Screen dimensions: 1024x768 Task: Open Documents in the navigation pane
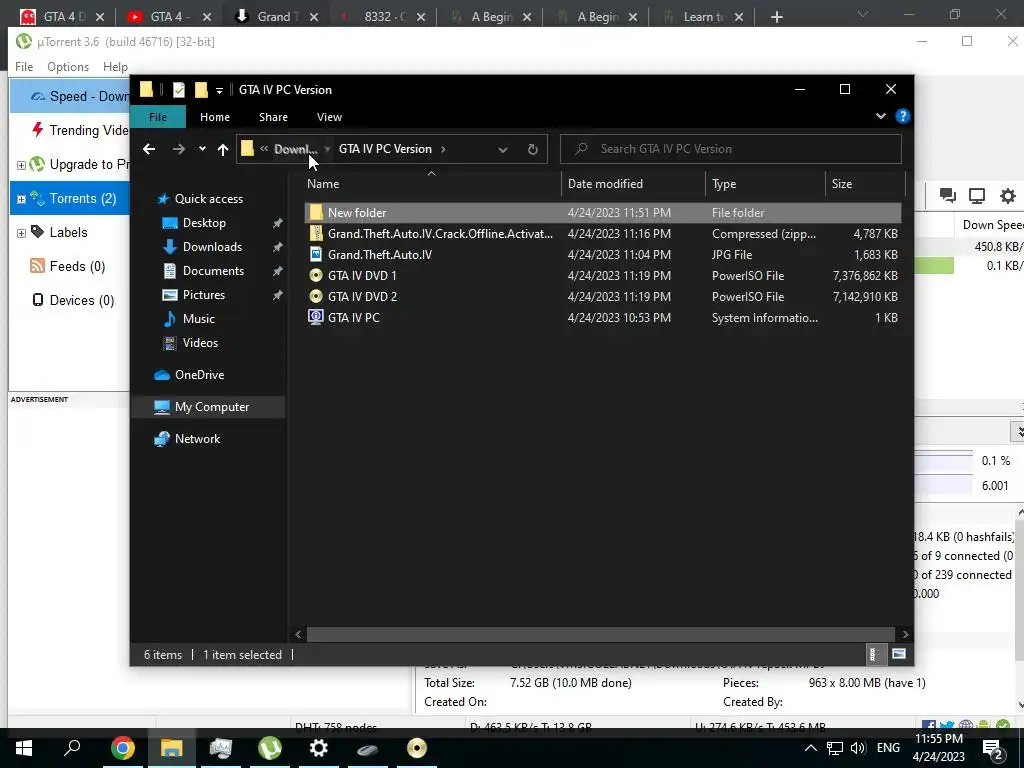tap(213, 270)
